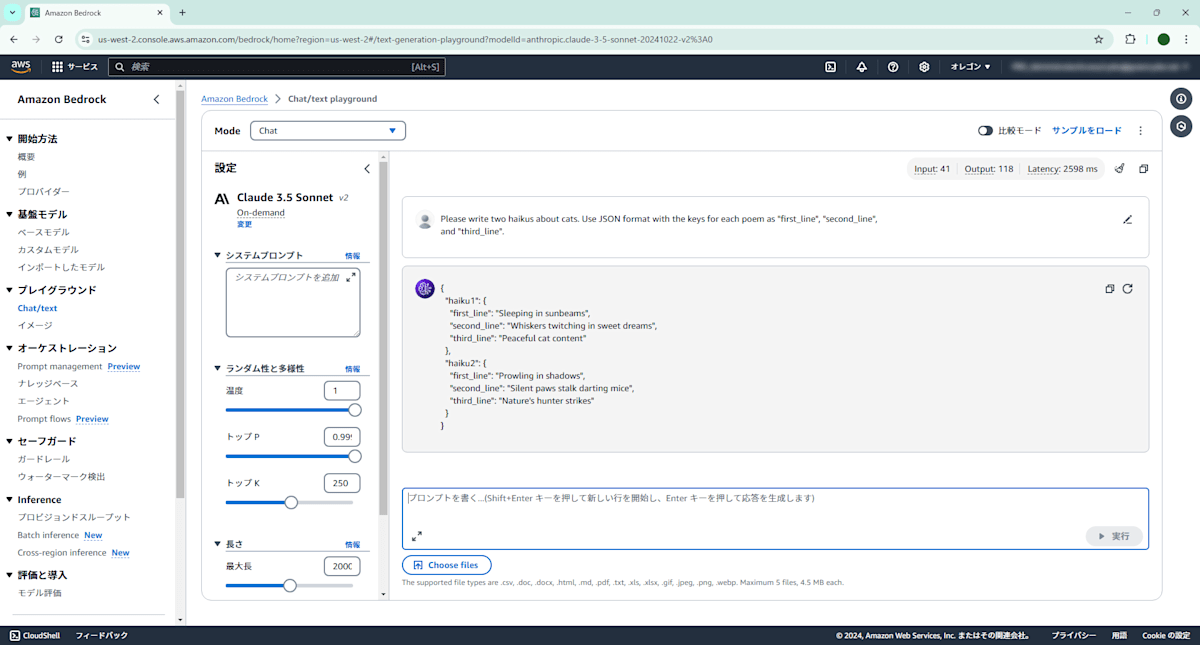Collapse the 基盤モデル sidebar section

pos(10,214)
